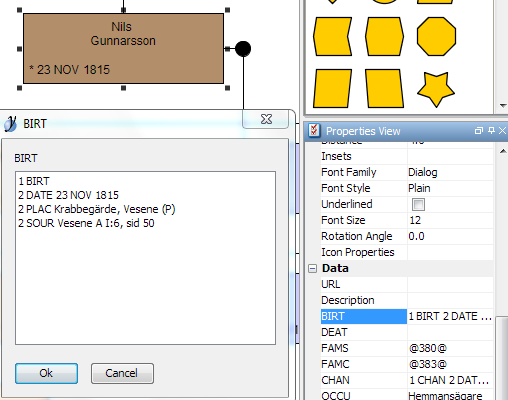This screenshot has width=508, height=400.
Task: Click Cancel in the BIRT dialog
Action: click(x=122, y=373)
